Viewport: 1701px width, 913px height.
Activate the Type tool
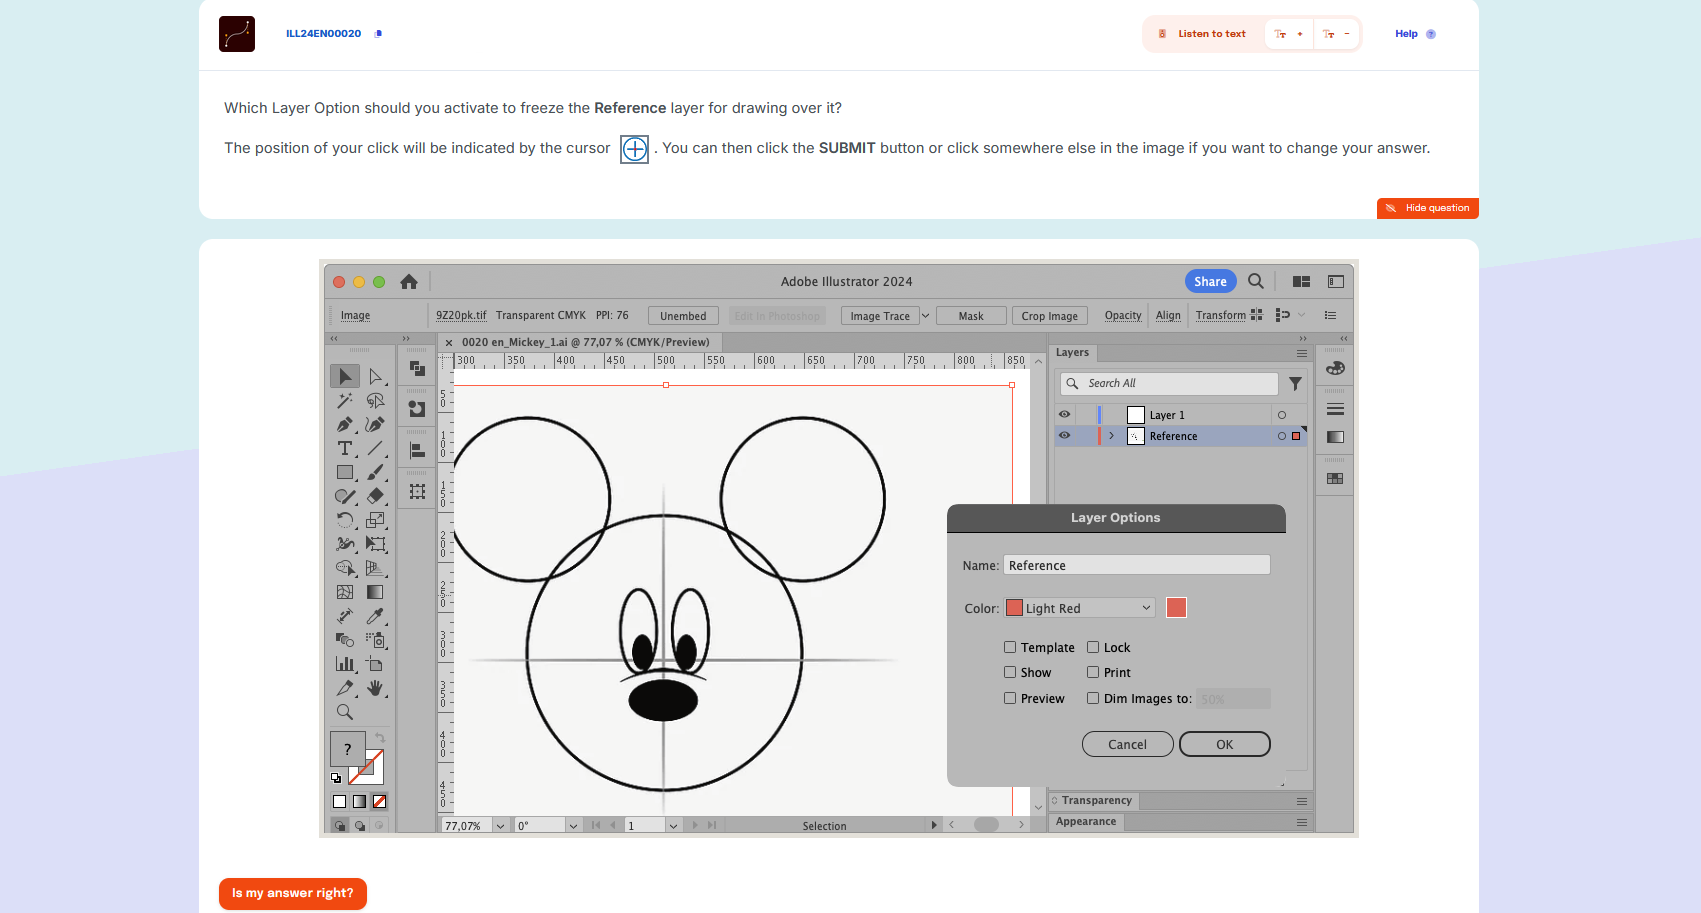(x=345, y=448)
